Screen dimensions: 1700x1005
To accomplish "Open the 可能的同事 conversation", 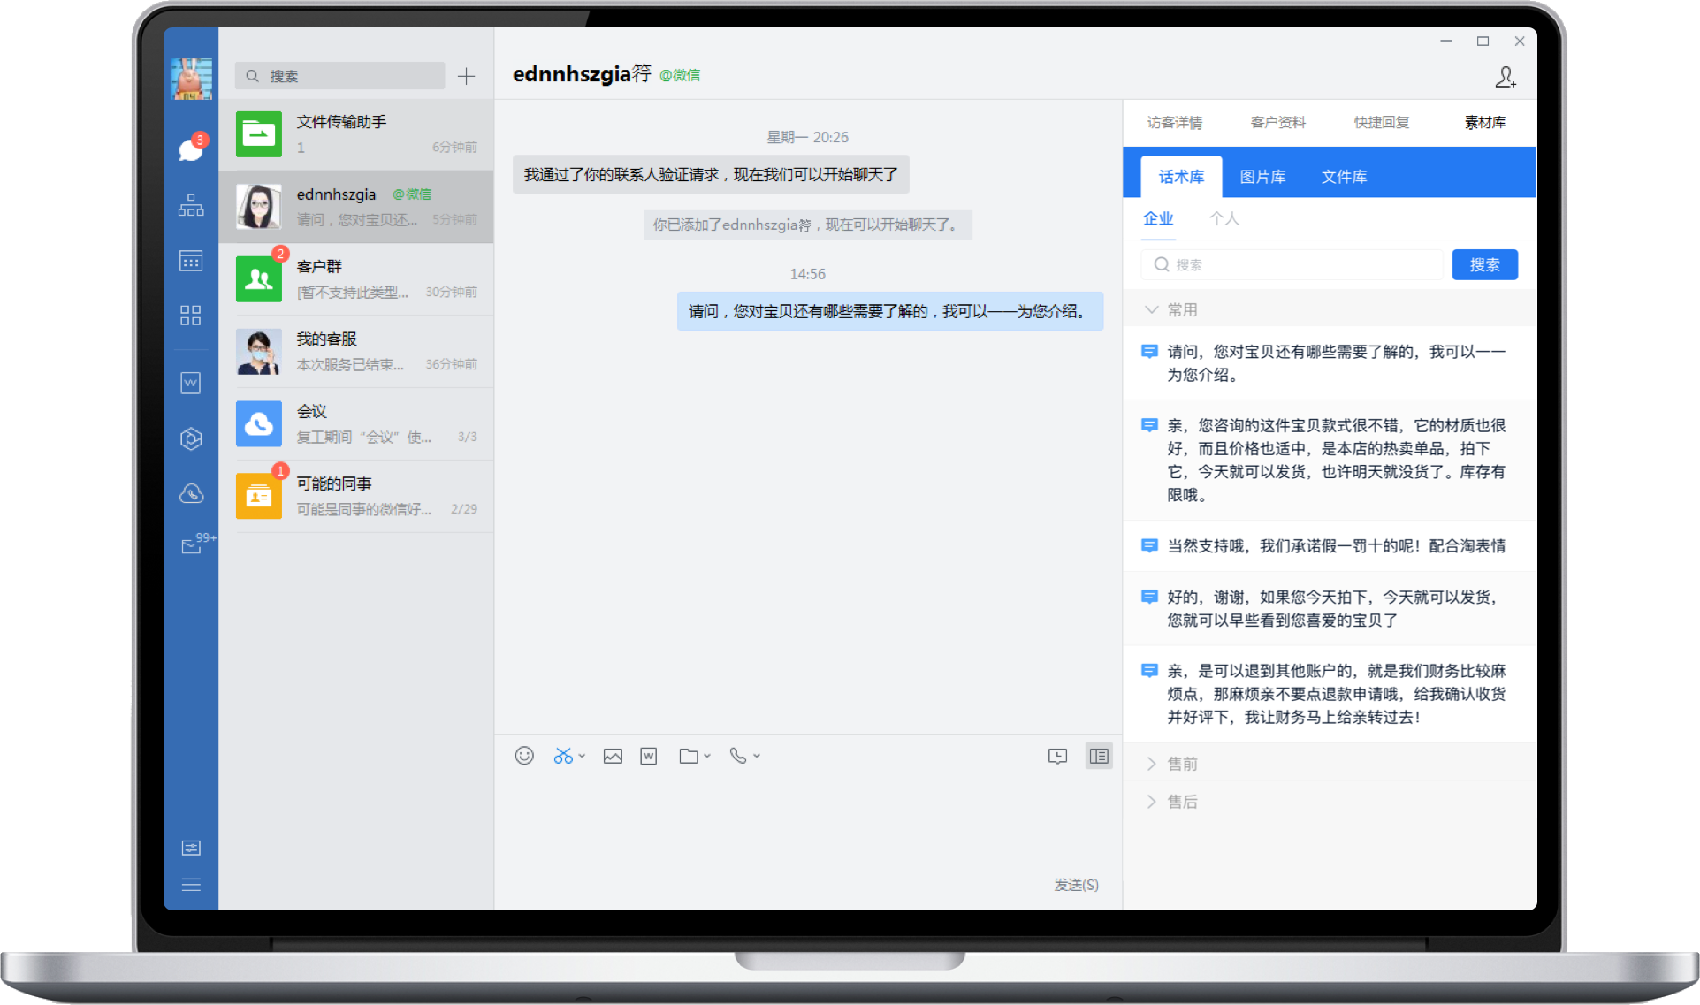I will click(x=356, y=496).
